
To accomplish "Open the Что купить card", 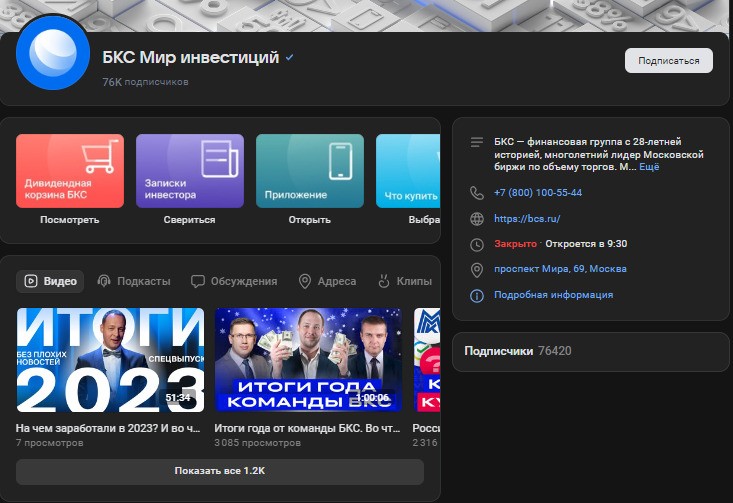I will click(408, 171).
